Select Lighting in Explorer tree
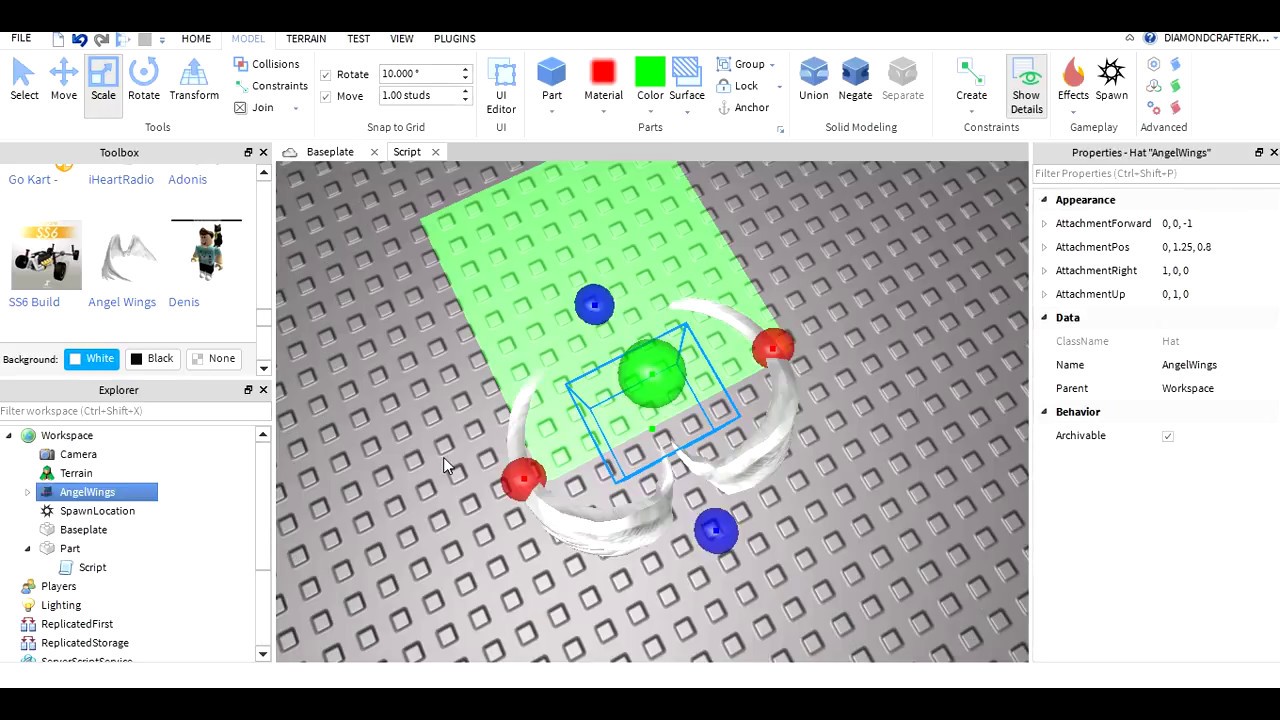 pos(61,605)
